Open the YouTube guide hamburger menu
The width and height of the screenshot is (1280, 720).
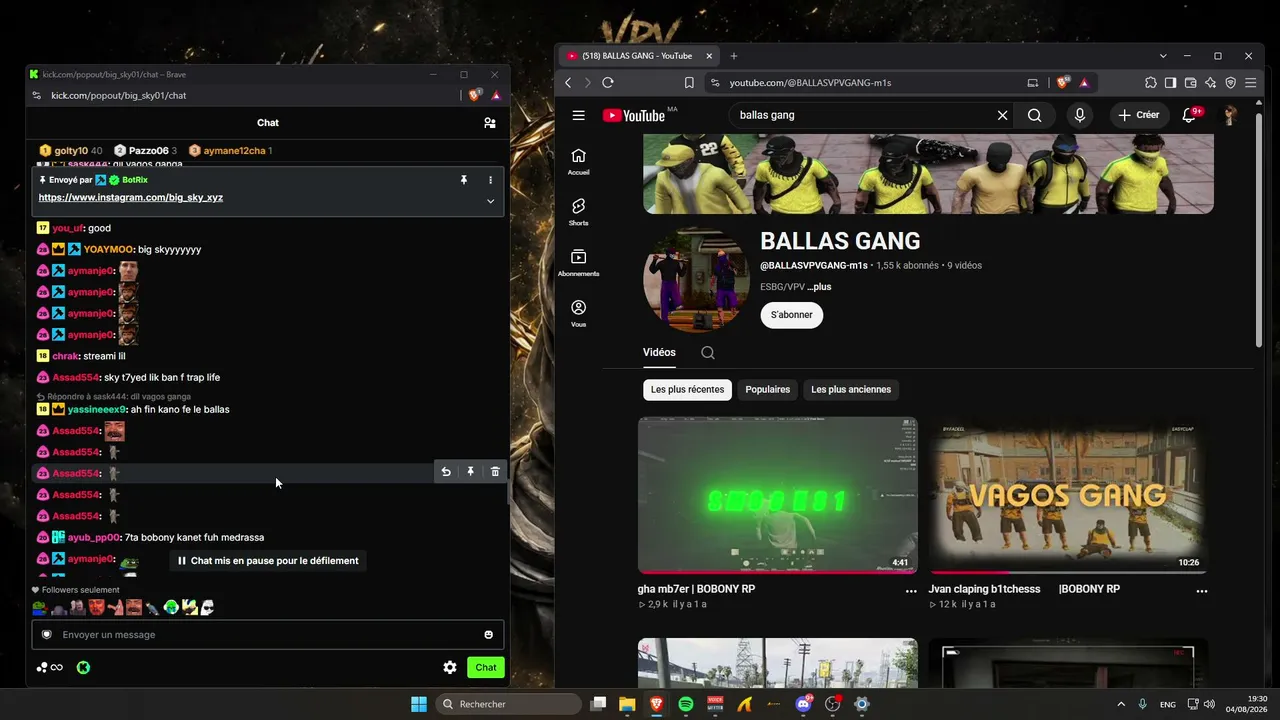click(578, 115)
